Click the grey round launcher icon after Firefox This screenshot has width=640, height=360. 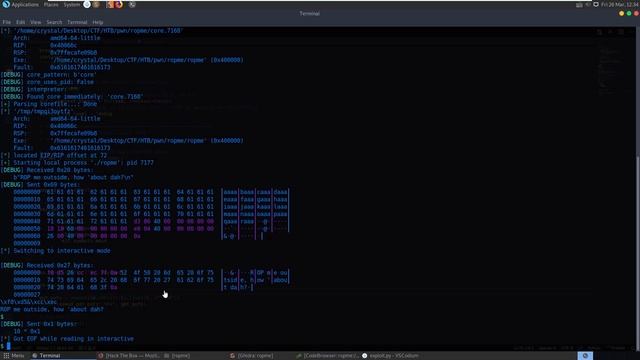click(132, 4)
